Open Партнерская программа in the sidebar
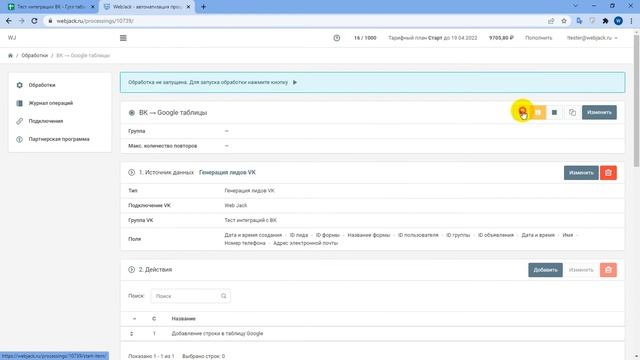The height and width of the screenshot is (360, 640). tap(59, 139)
